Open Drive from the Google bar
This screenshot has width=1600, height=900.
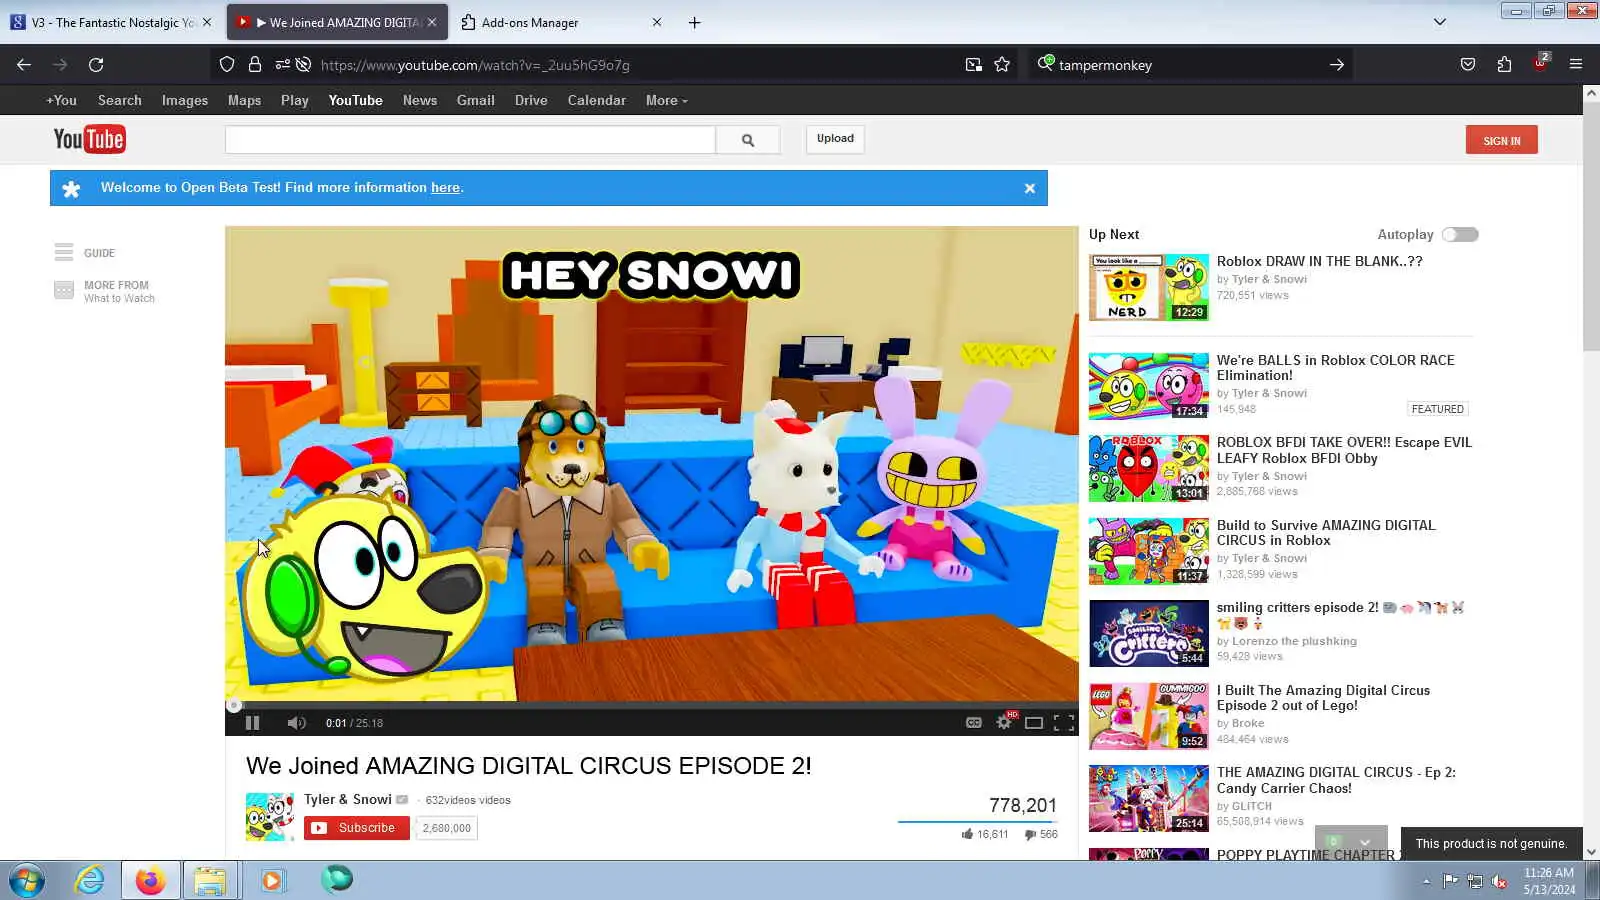(x=531, y=100)
